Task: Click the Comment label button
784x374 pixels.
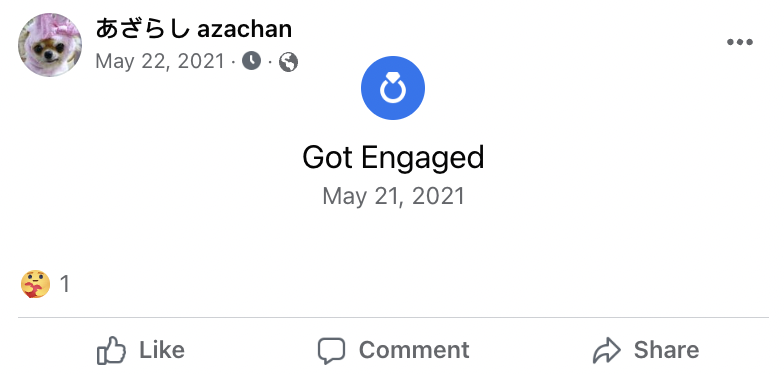Action: click(414, 350)
